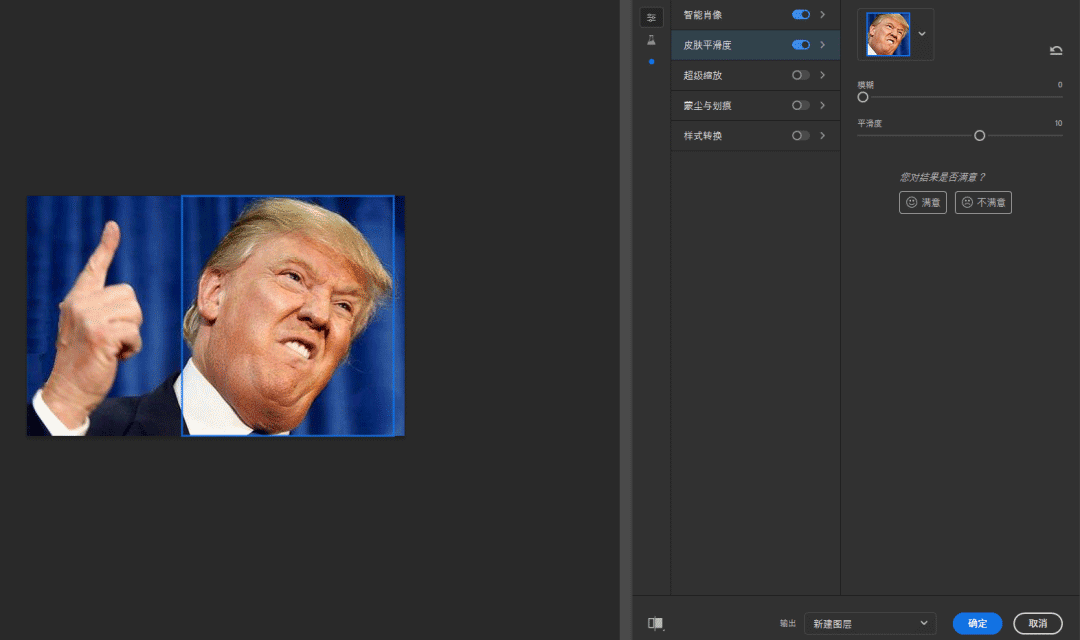Viewport: 1080px width, 640px height.
Task: Click the reset filter settings icon
Action: pos(1056,50)
